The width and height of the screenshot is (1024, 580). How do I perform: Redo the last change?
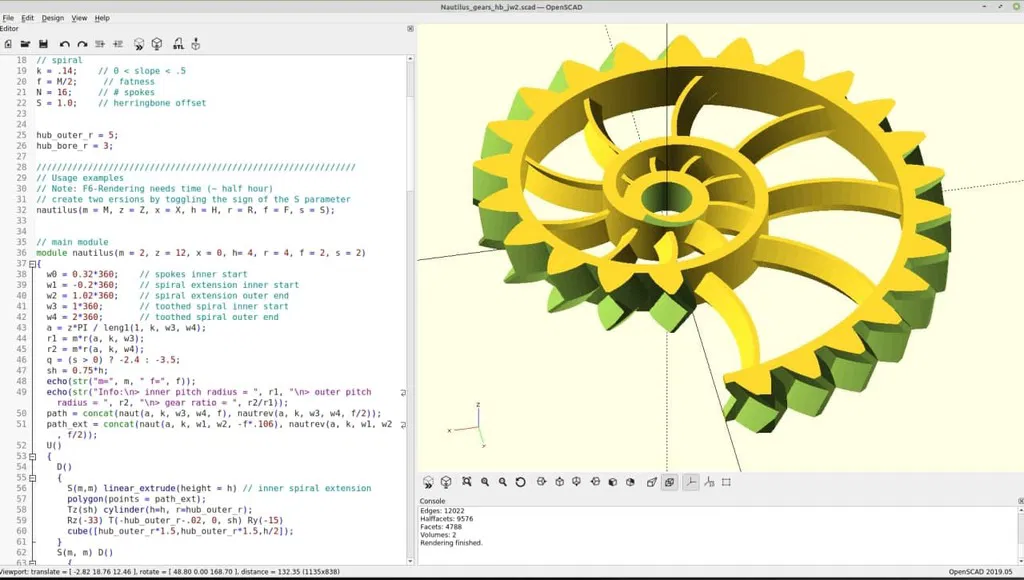click(x=82, y=43)
